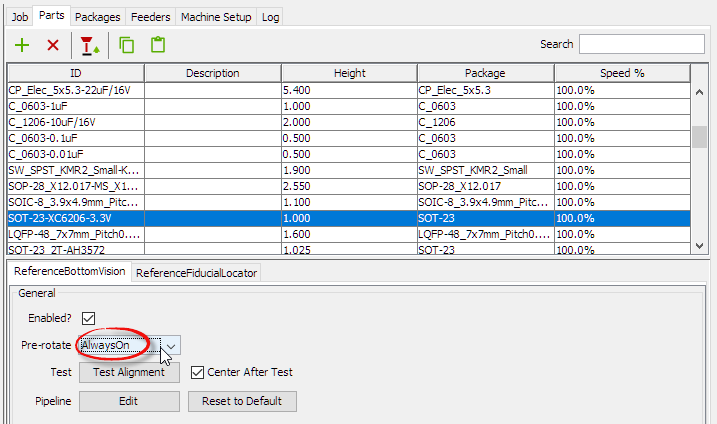
Task: Click the pick part nozzle icon
Action: tap(90, 45)
